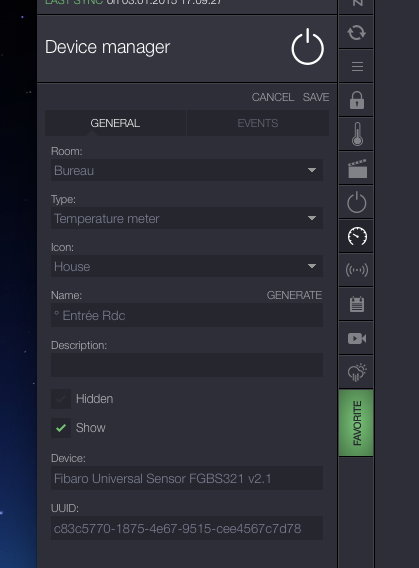Open the weather cloud icon
The image size is (419, 568).
tap(356, 372)
